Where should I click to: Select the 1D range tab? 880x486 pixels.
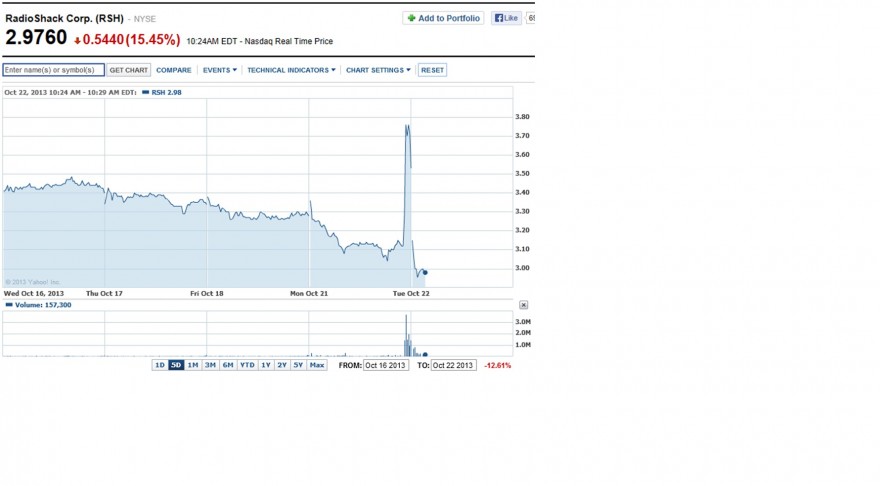click(159, 365)
